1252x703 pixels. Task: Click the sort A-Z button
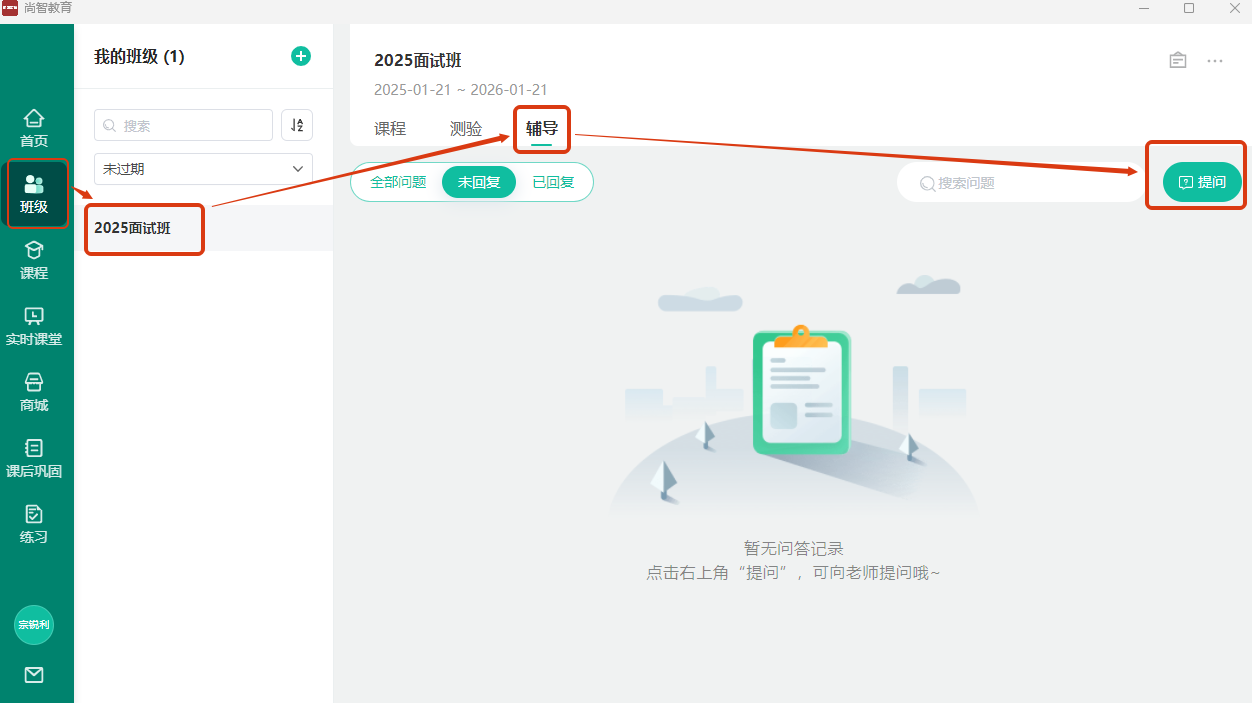pos(297,125)
